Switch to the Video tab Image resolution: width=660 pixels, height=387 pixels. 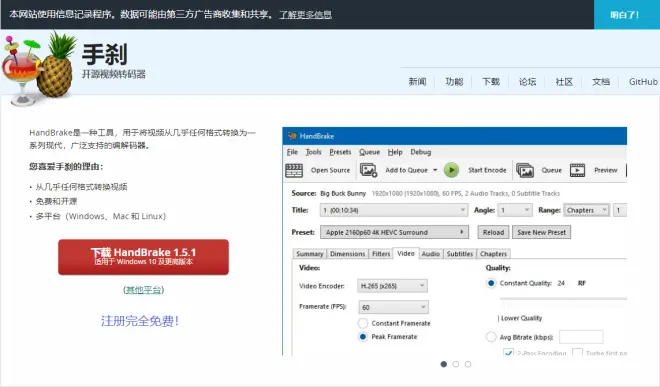[x=406, y=253]
